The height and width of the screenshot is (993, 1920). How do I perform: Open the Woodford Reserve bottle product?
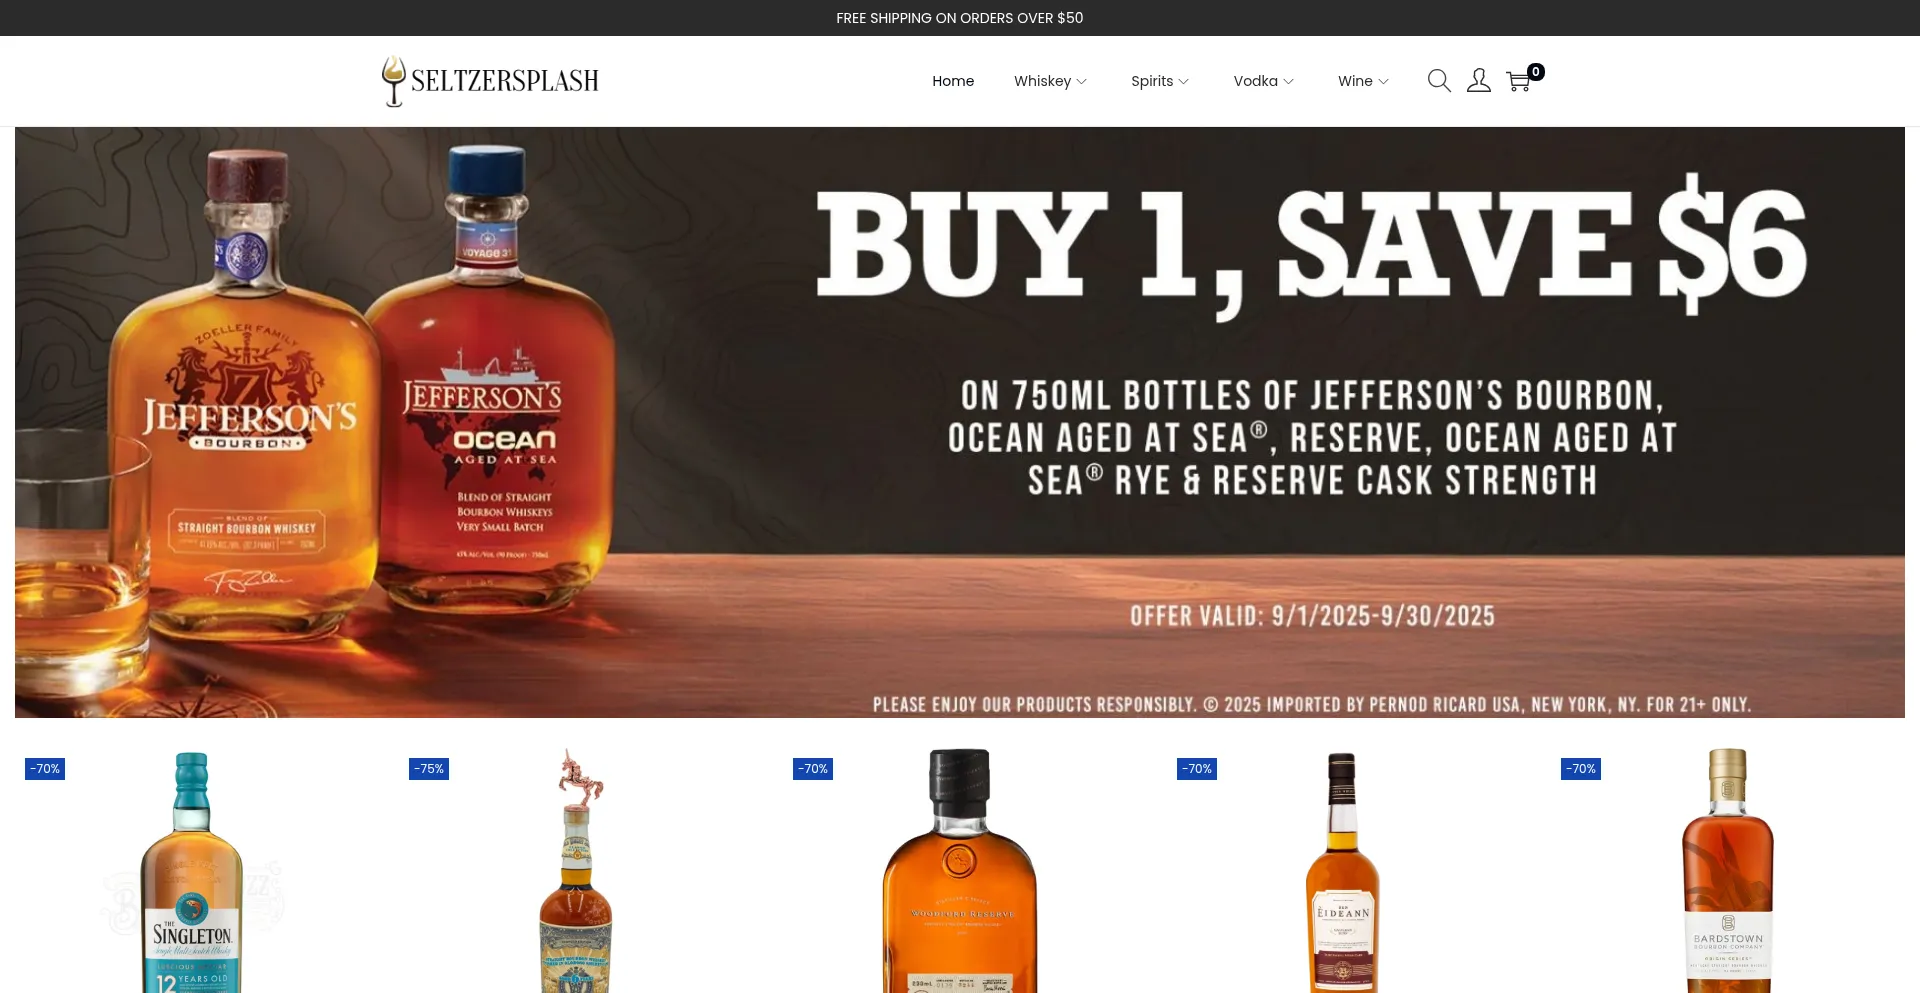pos(960,871)
